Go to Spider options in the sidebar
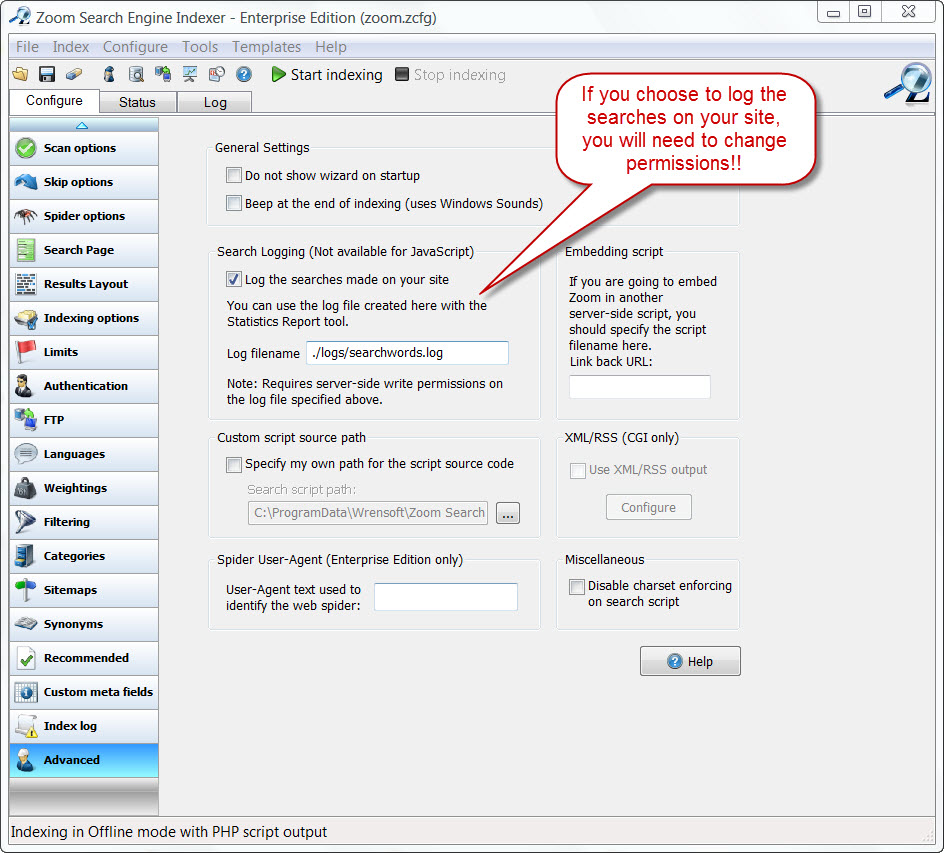The width and height of the screenshot is (944, 853). (x=84, y=216)
